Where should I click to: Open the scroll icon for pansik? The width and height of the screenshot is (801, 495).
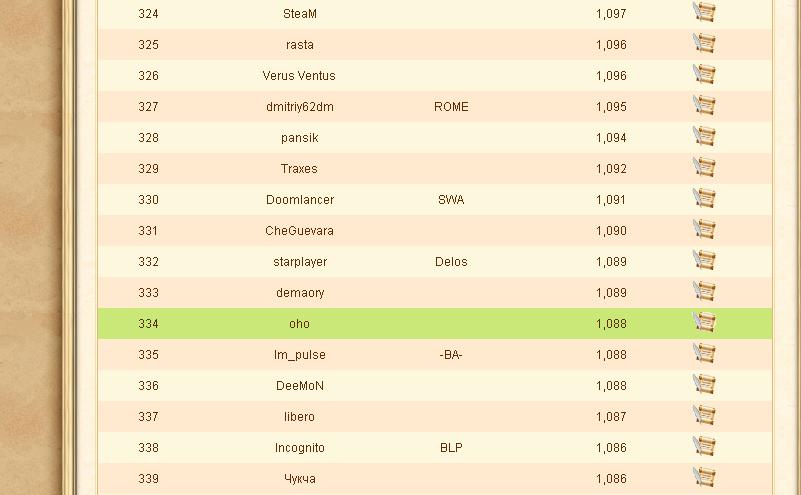704,136
